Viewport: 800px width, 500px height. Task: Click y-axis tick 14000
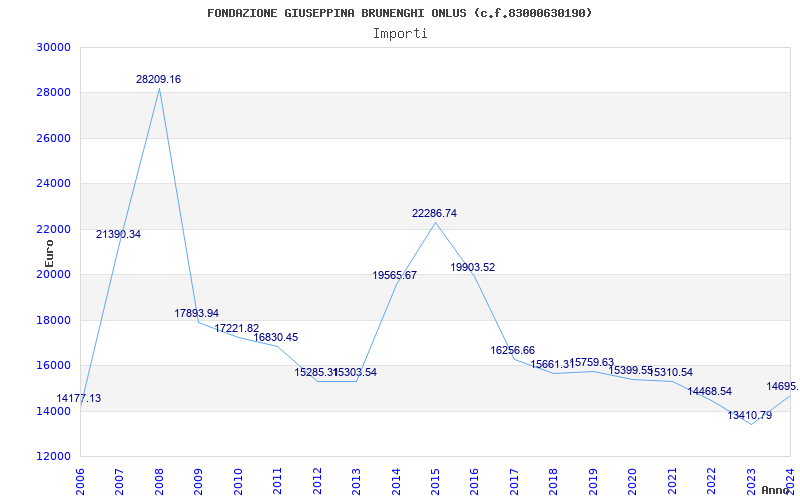tap(53, 411)
